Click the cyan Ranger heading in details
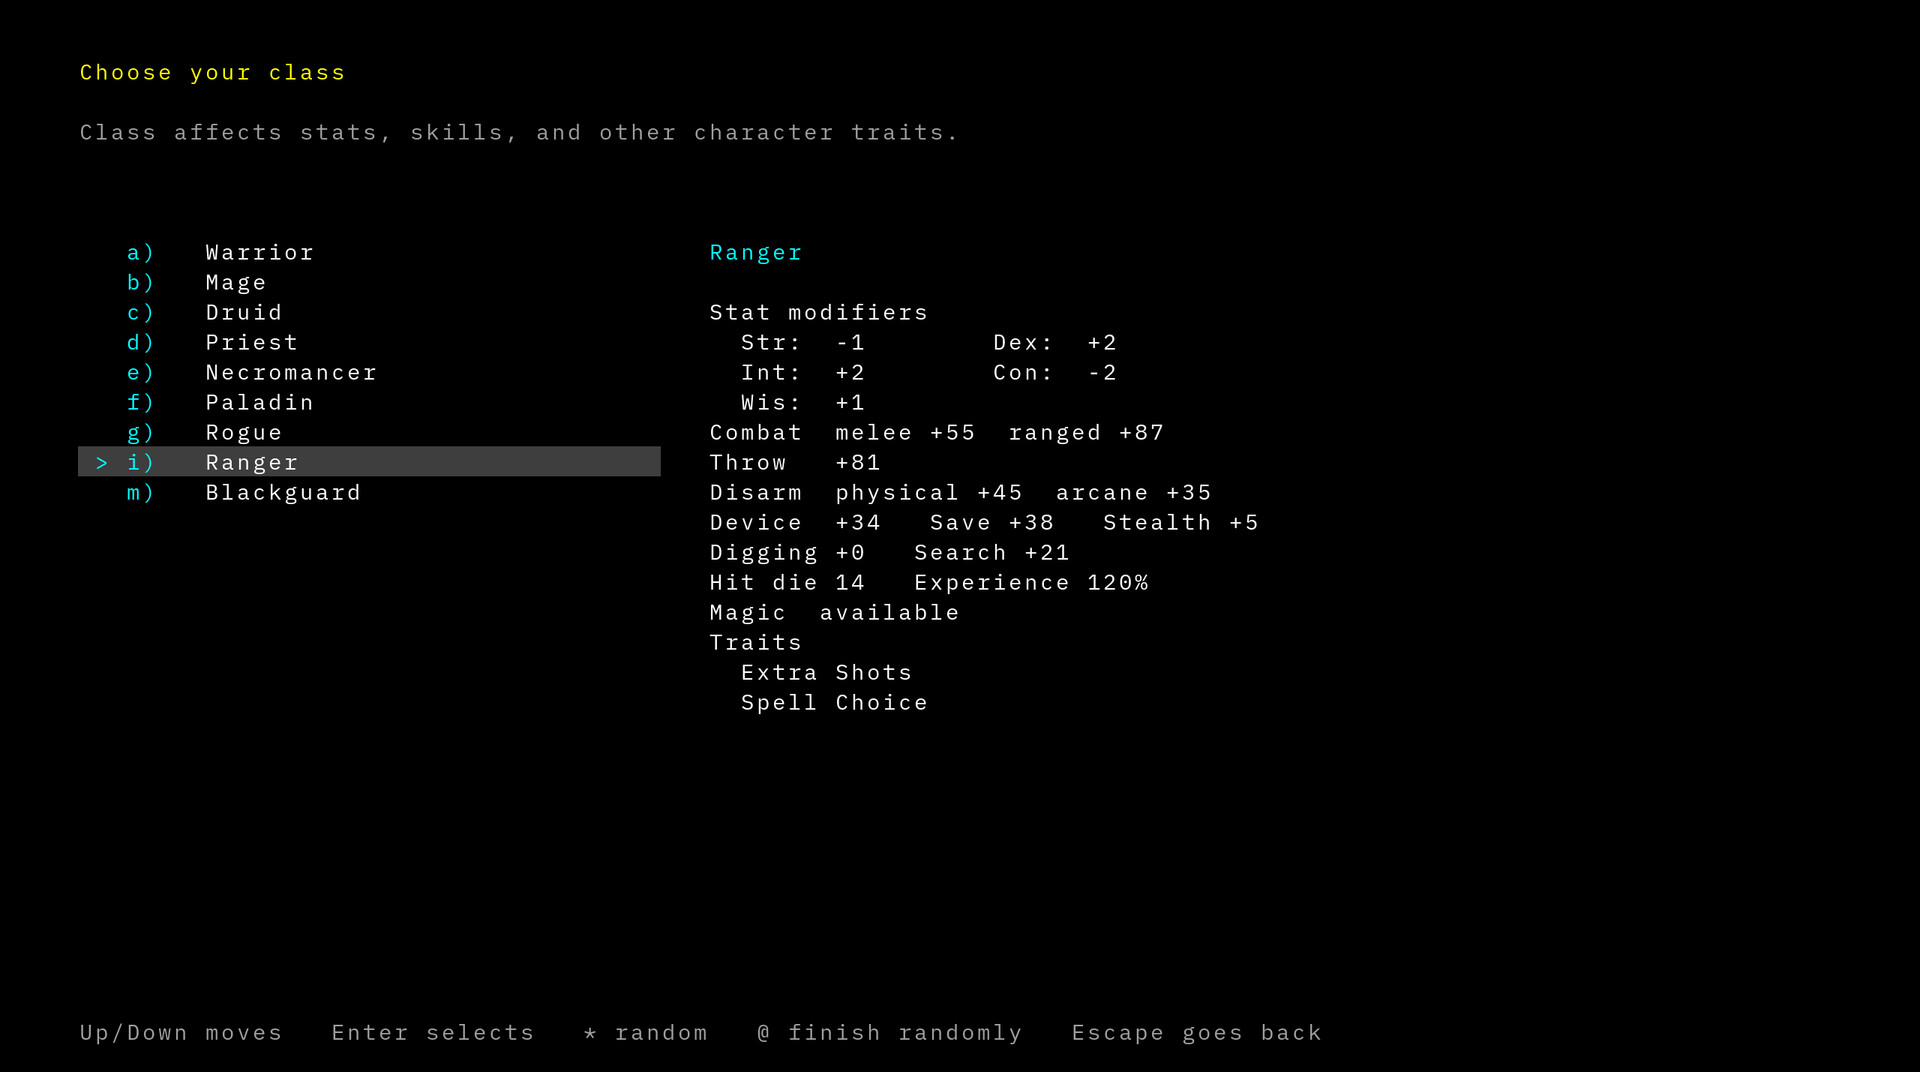1920x1072 pixels. coord(755,253)
